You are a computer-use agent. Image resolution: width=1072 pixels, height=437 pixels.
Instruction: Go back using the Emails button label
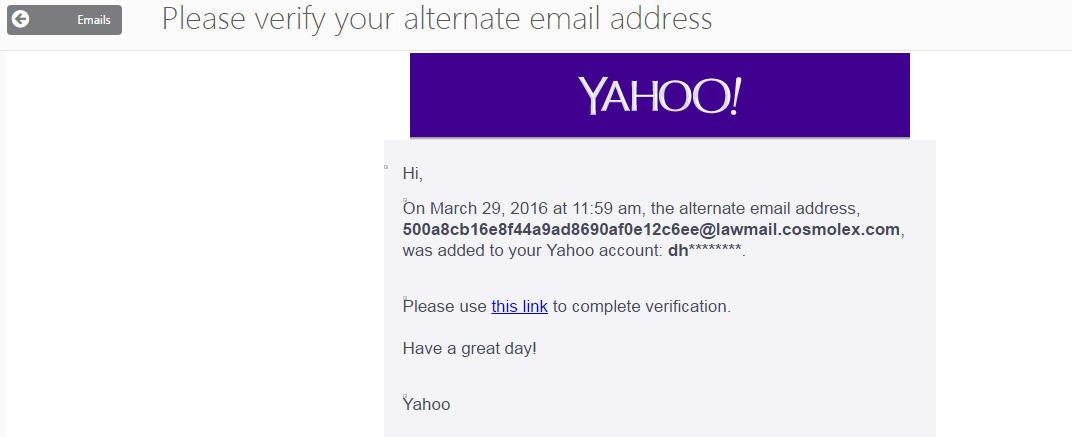coord(94,20)
